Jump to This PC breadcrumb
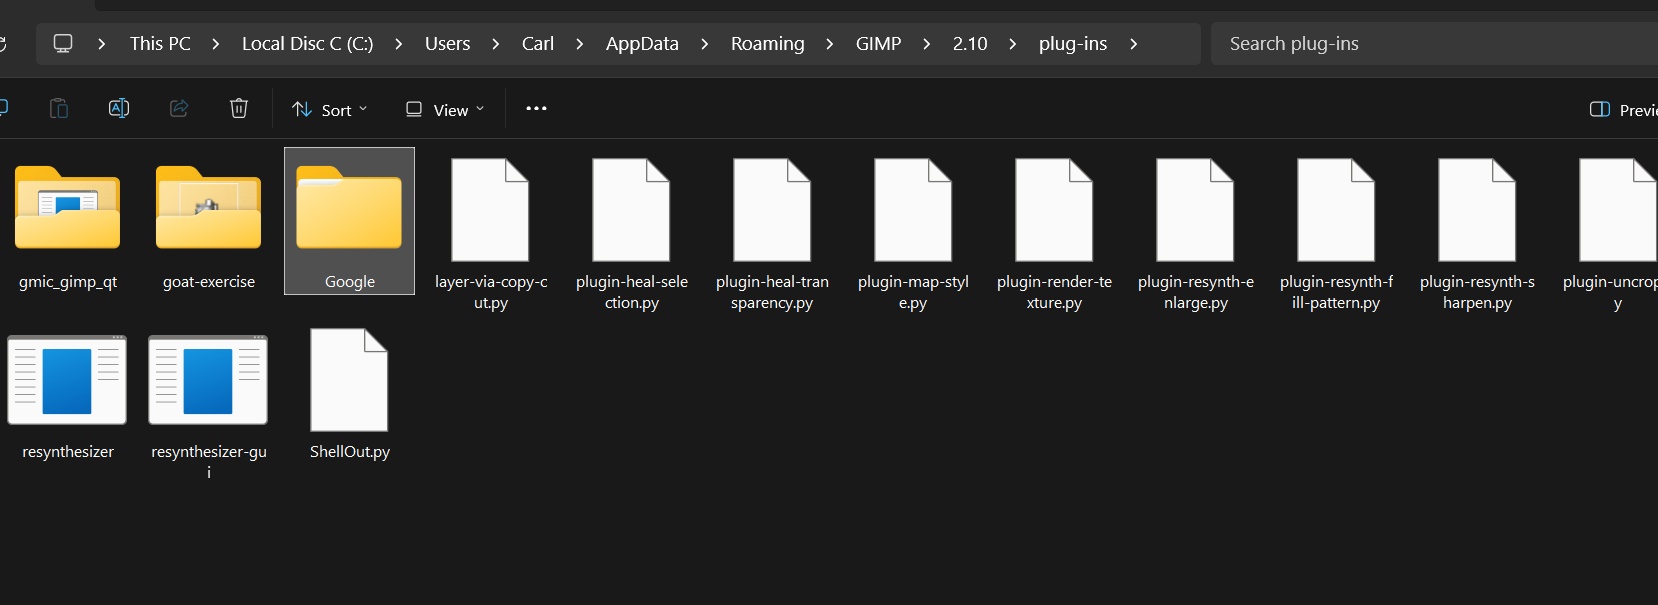Viewport: 1658px width, 605px height. pyautogui.click(x=160, y=44)
